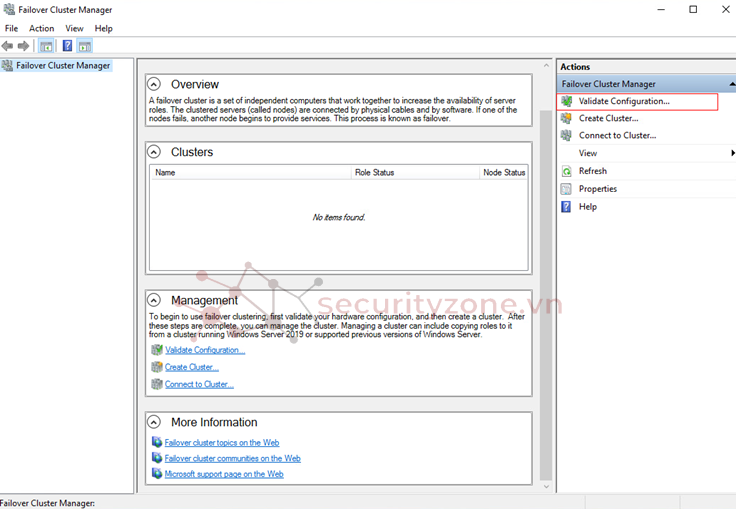Collapse the More Information section

pyautogui.click(x=154, y=422)
